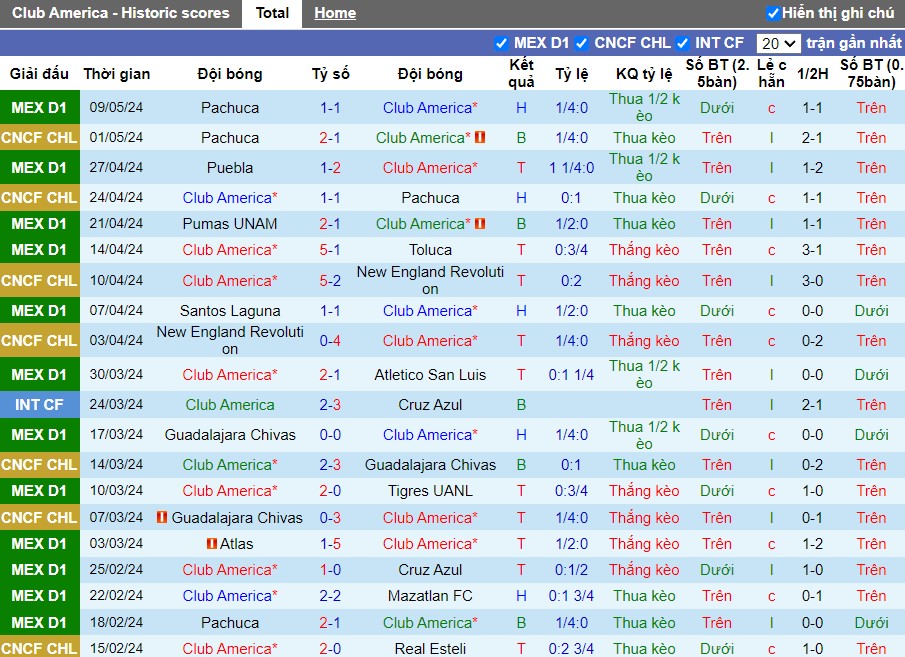The height and width of the screenshot is (657, 905).
Task: Click Thua kèo in Santos Laguna row
Action: pos(644,311)
